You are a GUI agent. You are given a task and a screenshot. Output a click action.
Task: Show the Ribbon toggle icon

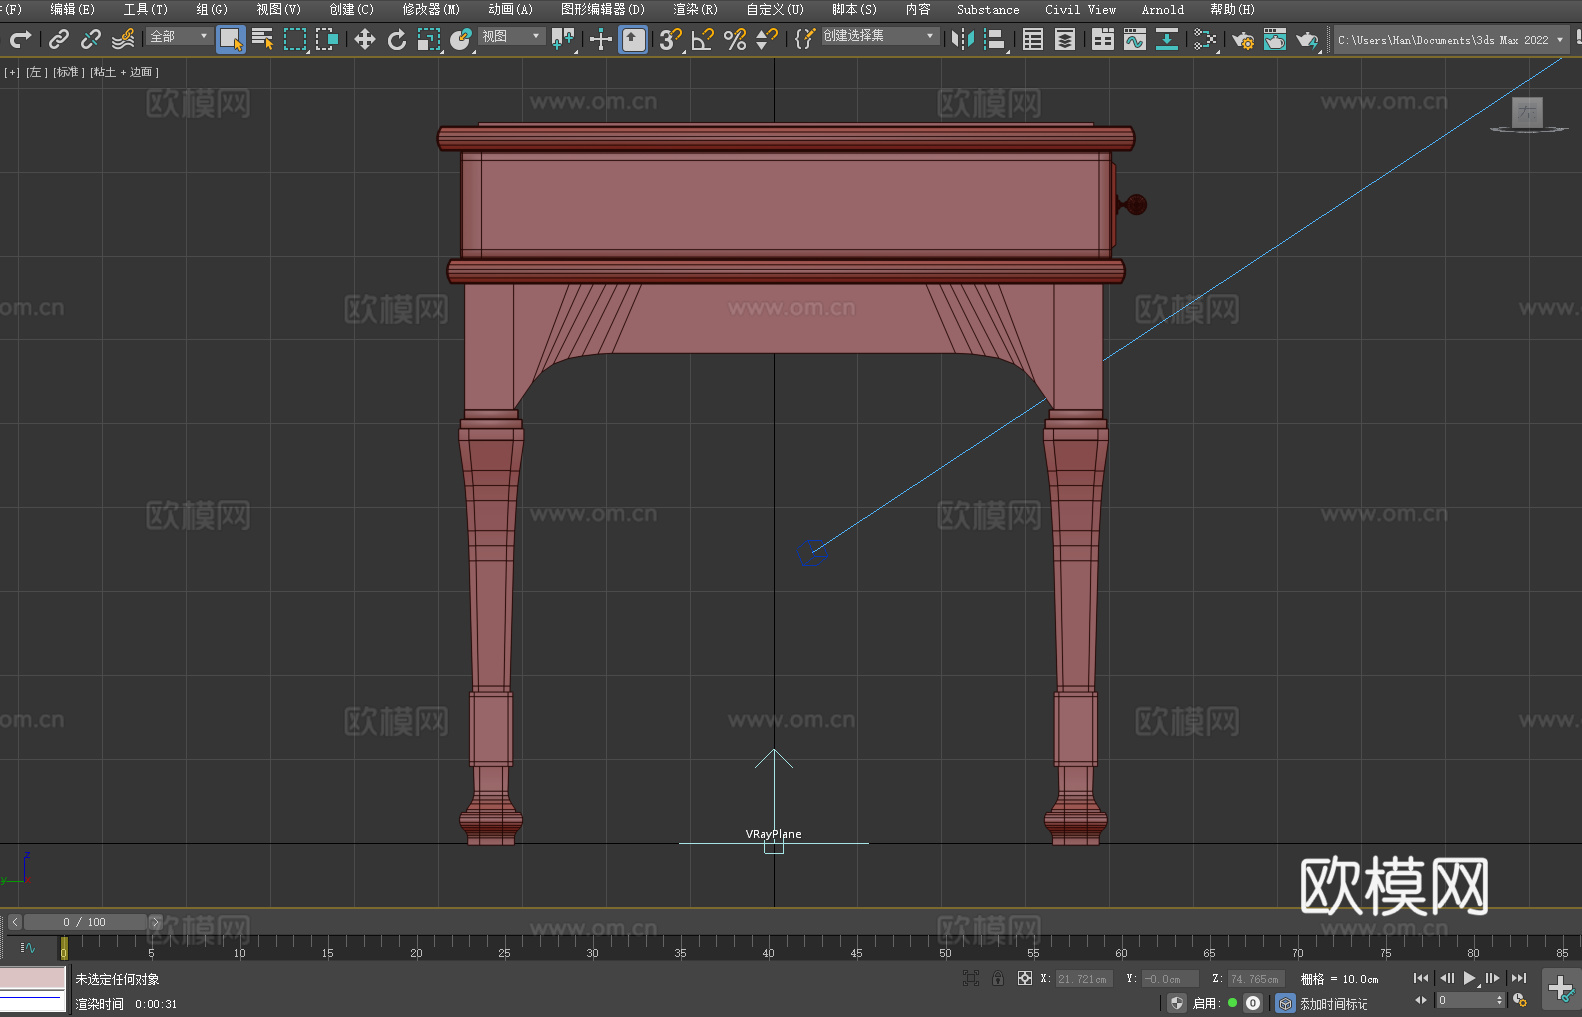click(x=1103, y=39)
